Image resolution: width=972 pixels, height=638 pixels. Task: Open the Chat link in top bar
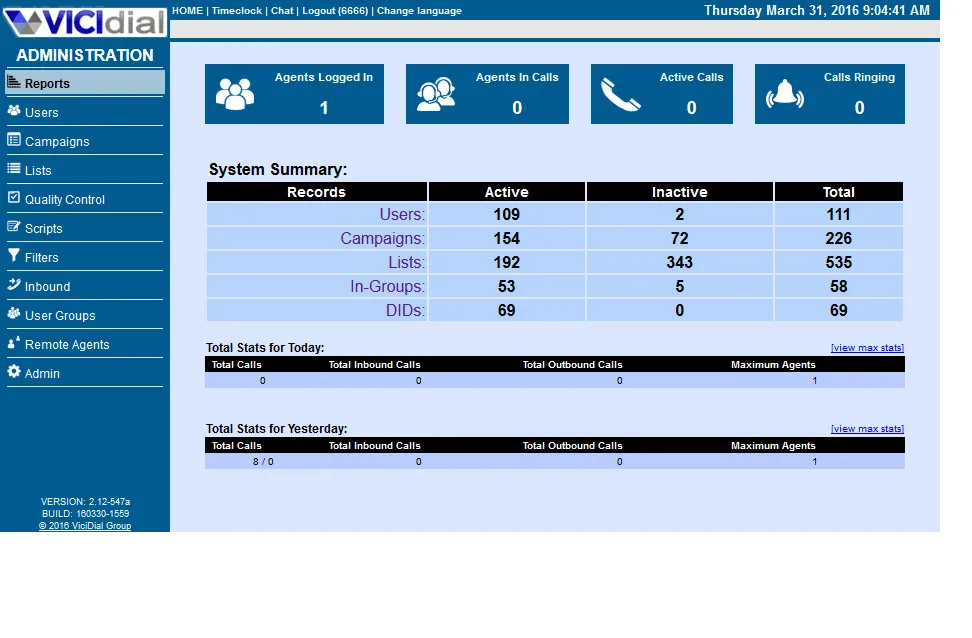pyautogui.click(x=282, y=11)
